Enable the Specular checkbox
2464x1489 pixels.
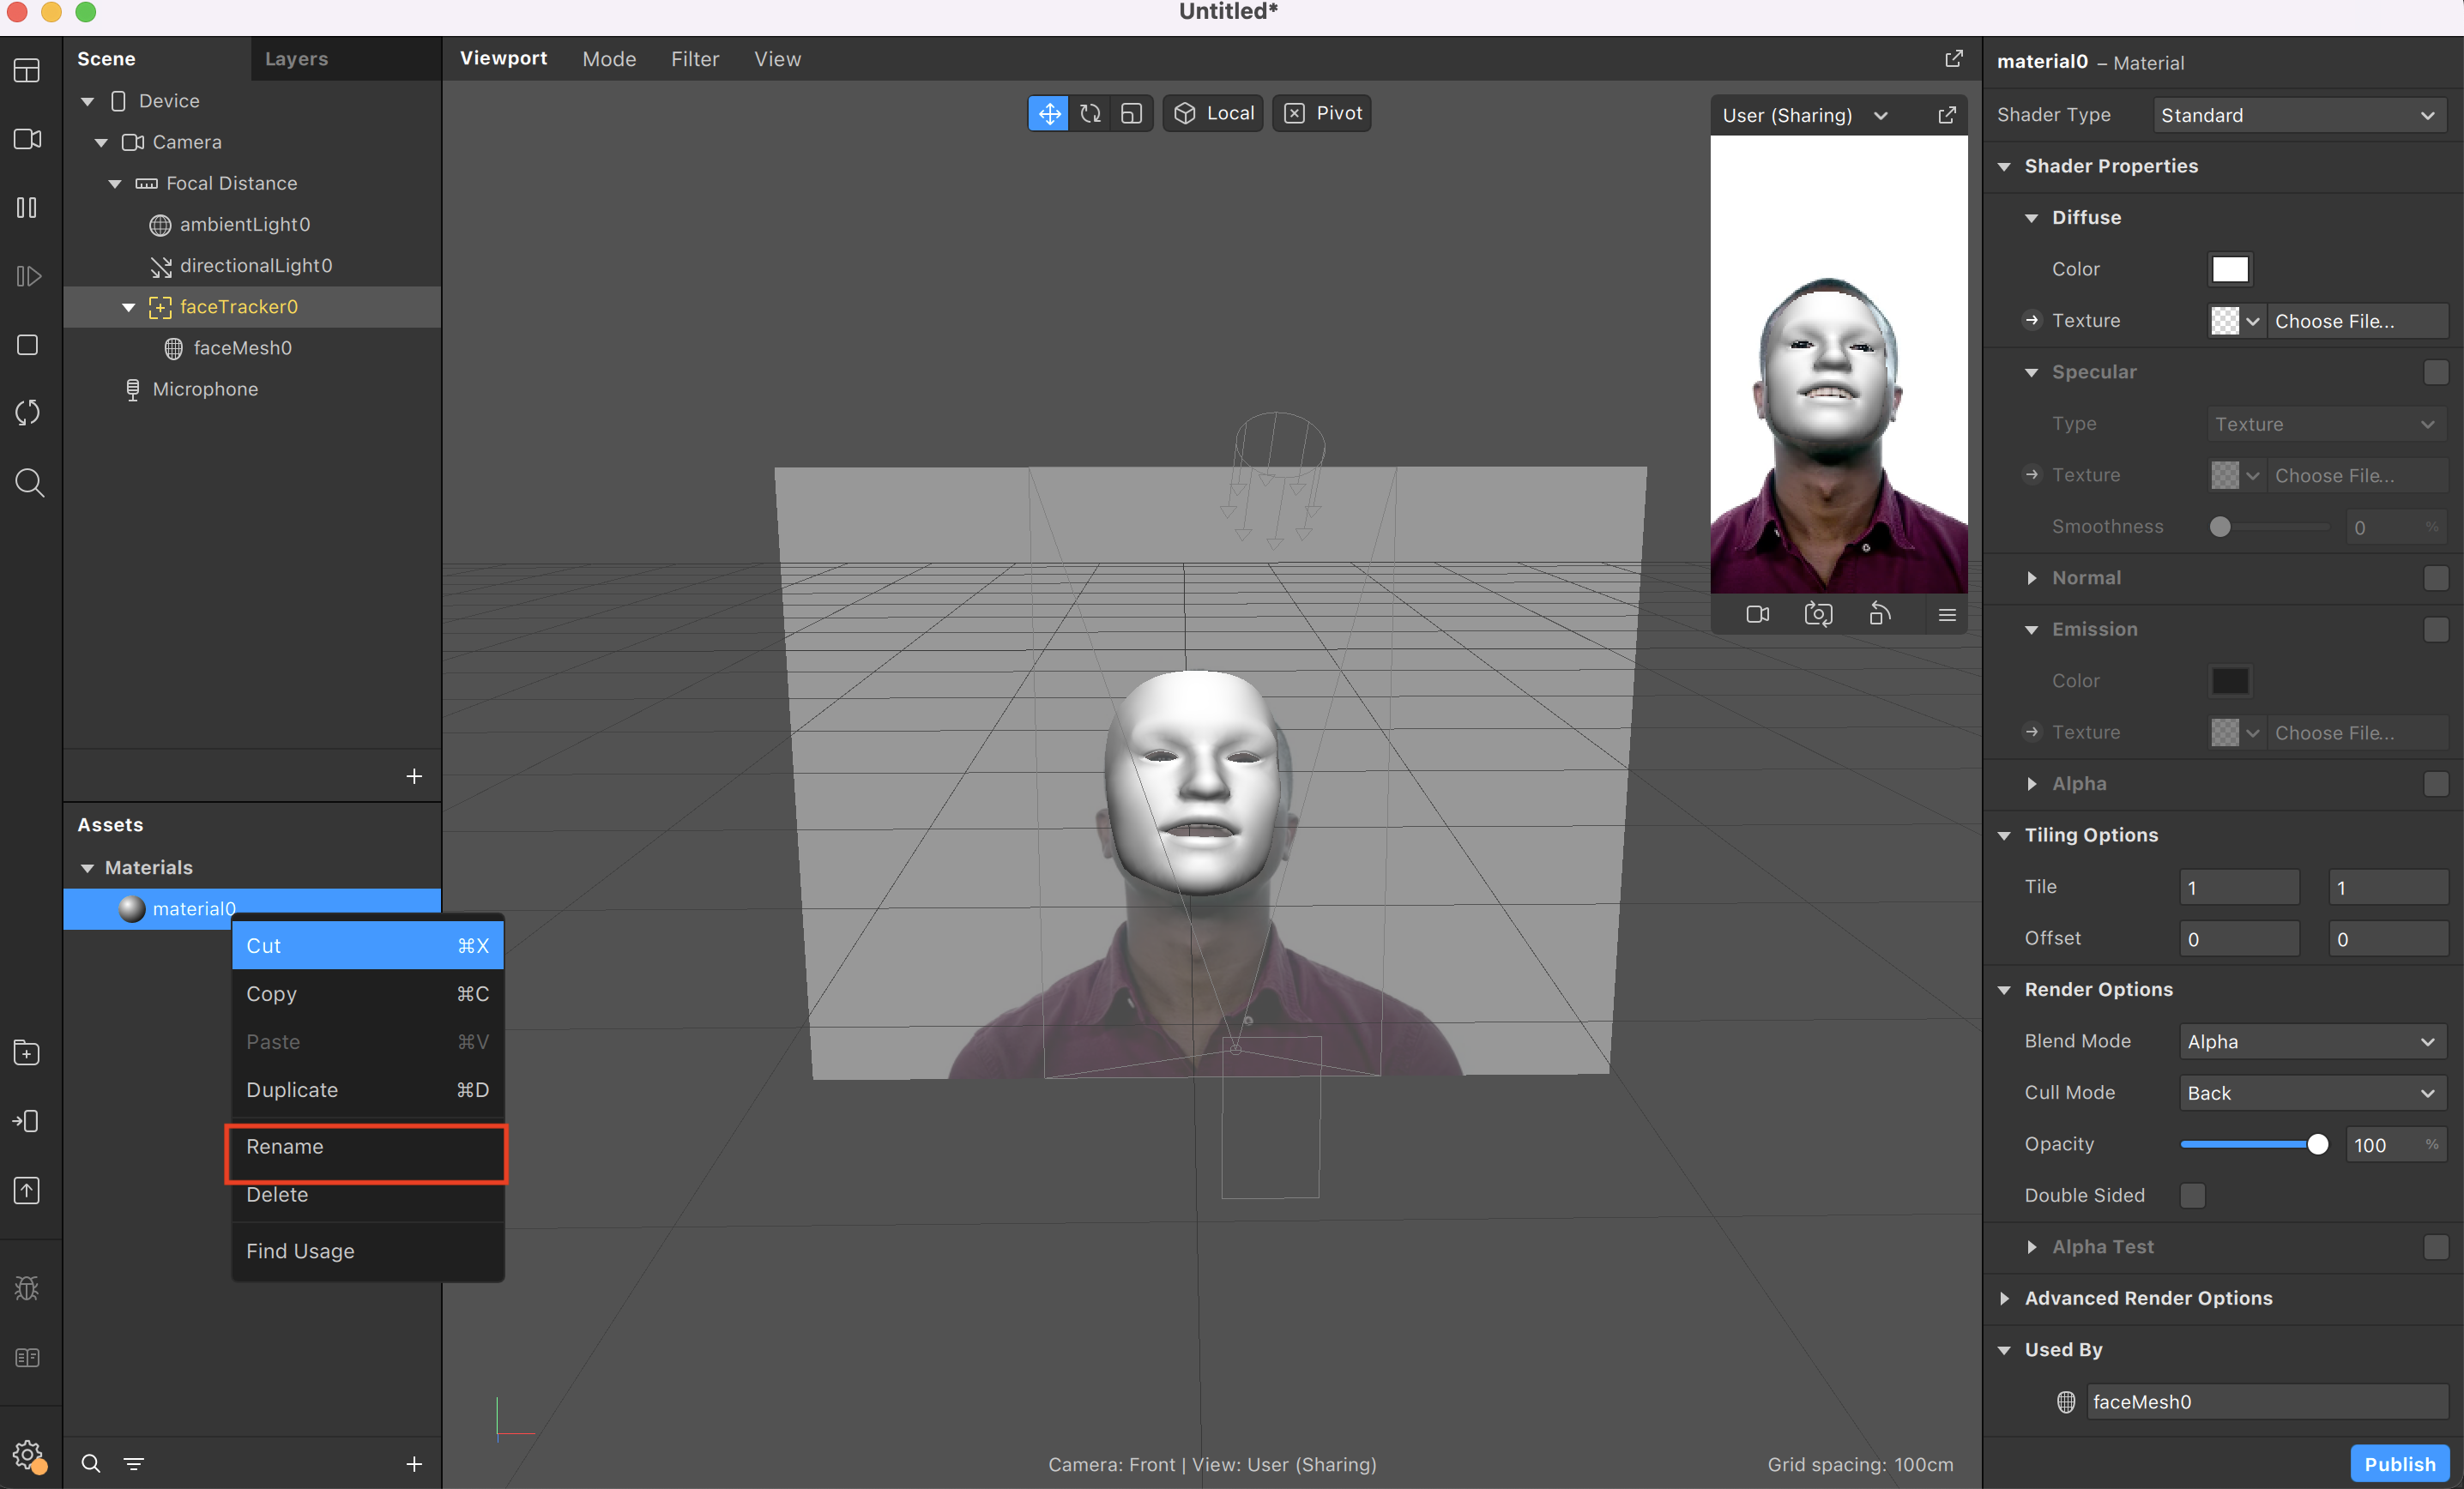(x=2435, y=372)
